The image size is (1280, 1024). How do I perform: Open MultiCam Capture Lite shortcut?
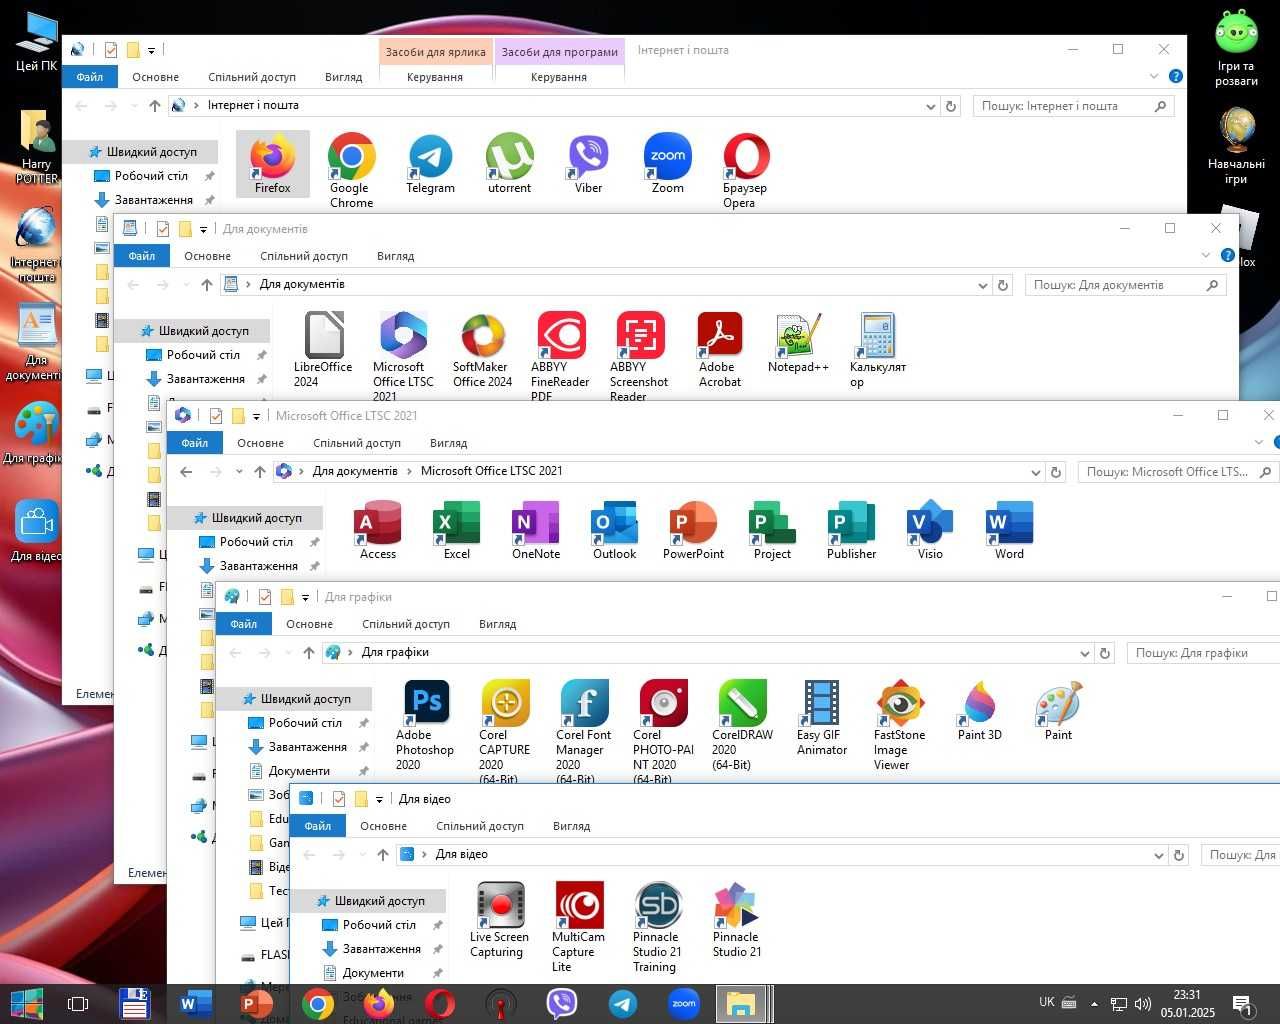578,926
